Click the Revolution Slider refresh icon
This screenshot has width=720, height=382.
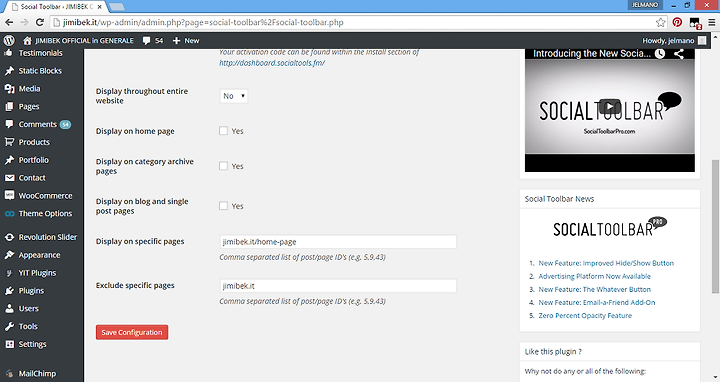9,237
